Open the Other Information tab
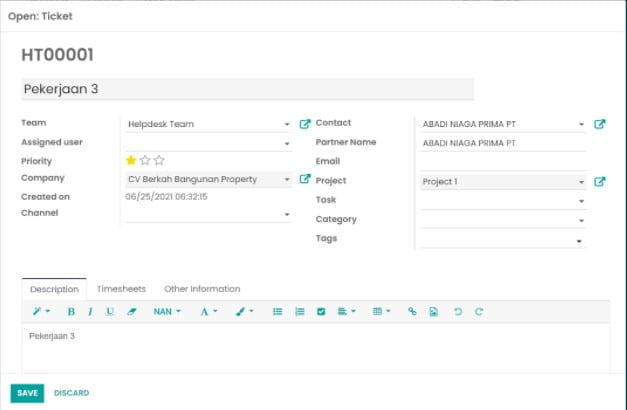 tap(202, 289)
